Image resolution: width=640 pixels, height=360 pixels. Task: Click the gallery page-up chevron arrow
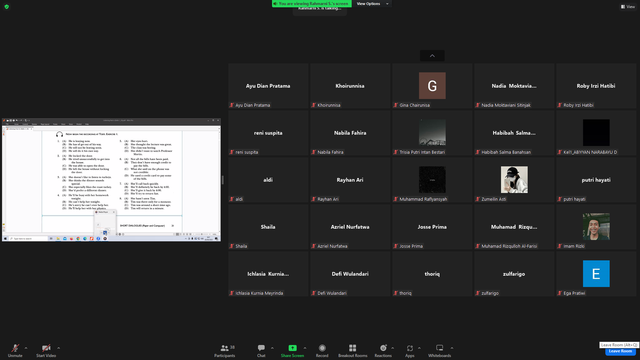pyautogui.click(x=432, y=56)
